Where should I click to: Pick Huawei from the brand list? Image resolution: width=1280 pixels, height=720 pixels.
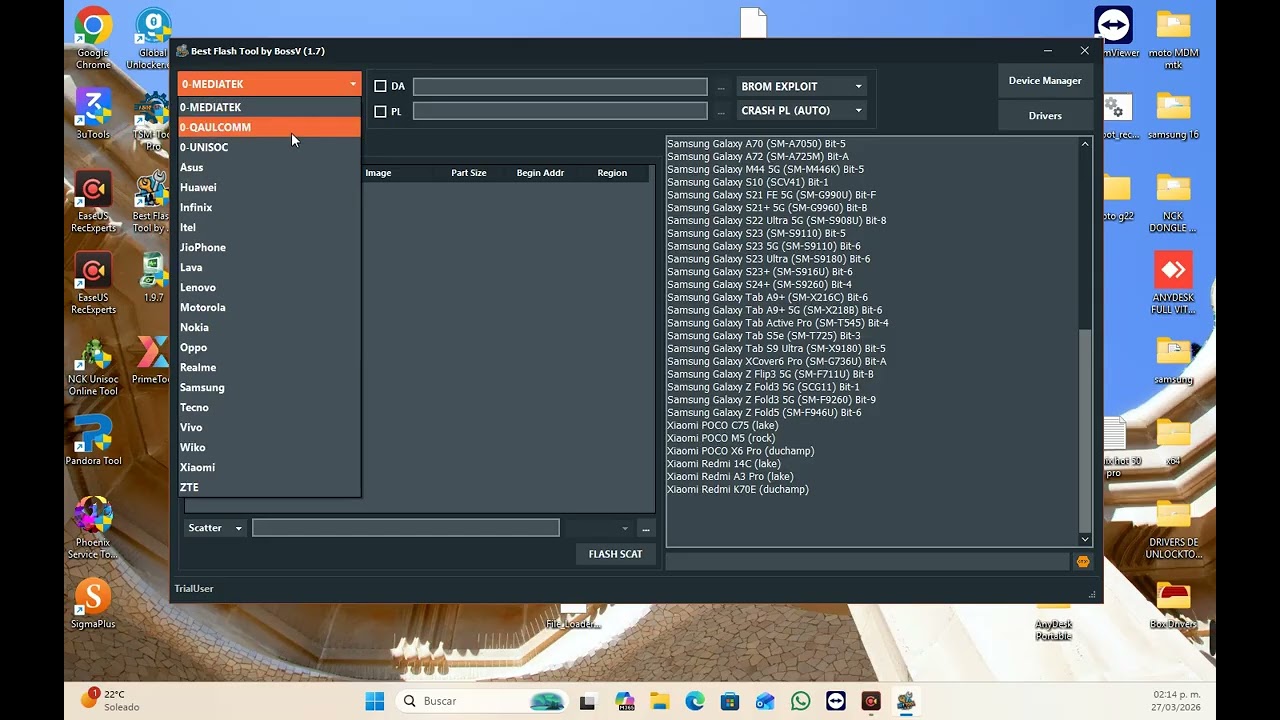[269, 187]
